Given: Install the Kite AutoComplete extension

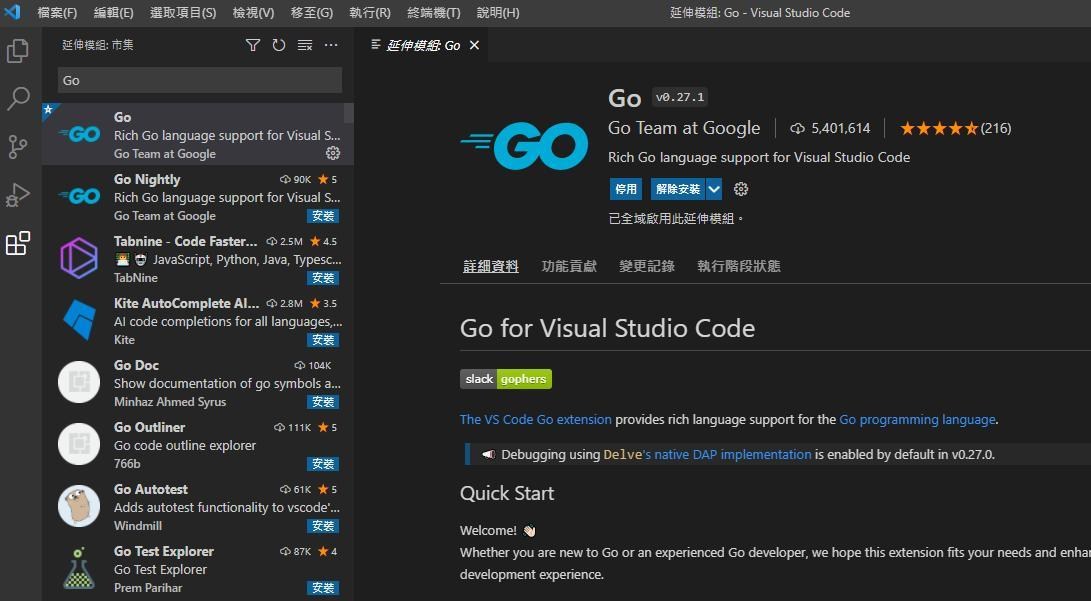Looking at the screenshot, I should 323,339.
